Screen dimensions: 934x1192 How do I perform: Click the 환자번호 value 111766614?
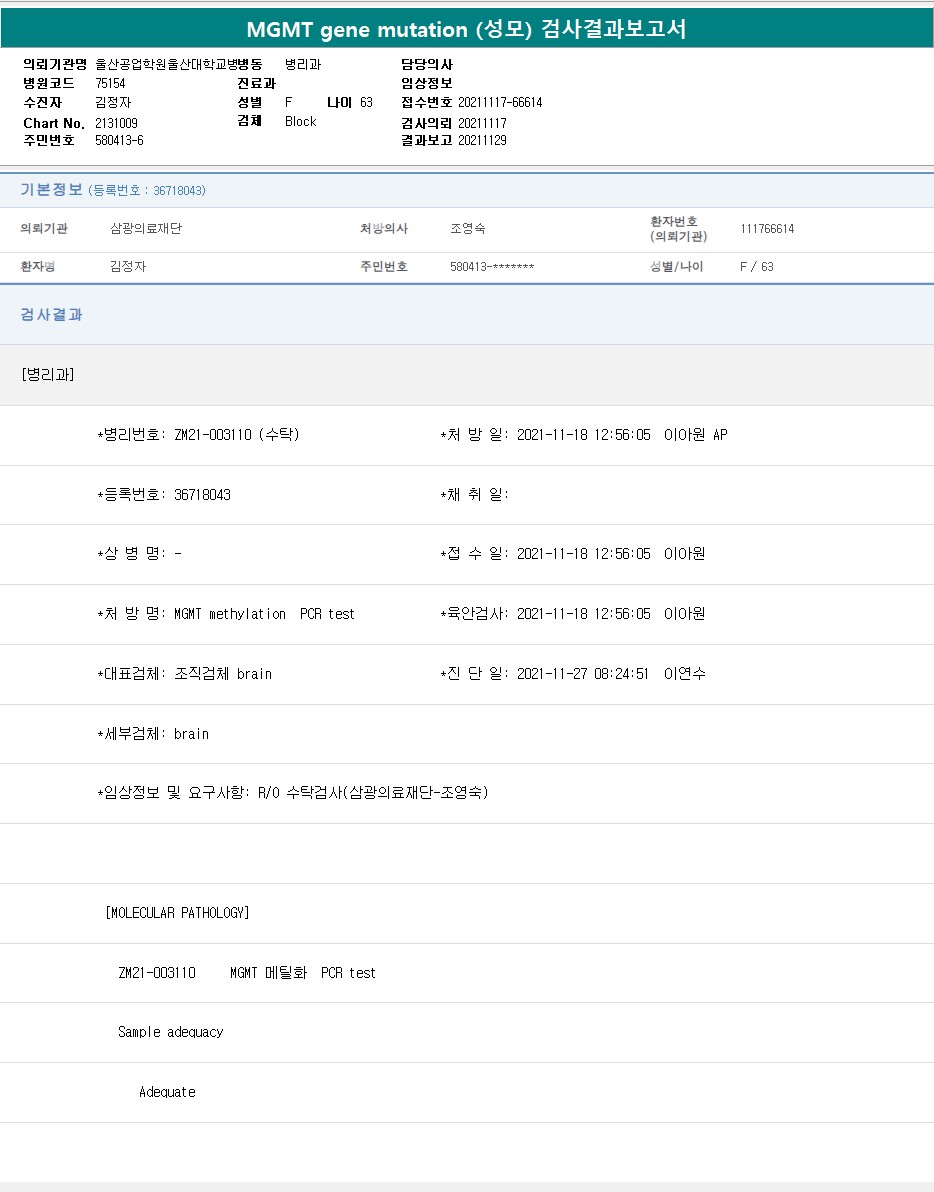[767, 229]
